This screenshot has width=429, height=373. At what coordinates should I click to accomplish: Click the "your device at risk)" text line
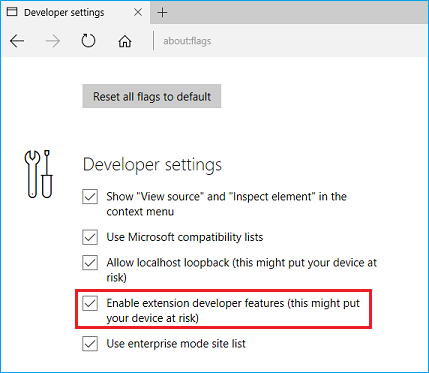coord(153,318)
